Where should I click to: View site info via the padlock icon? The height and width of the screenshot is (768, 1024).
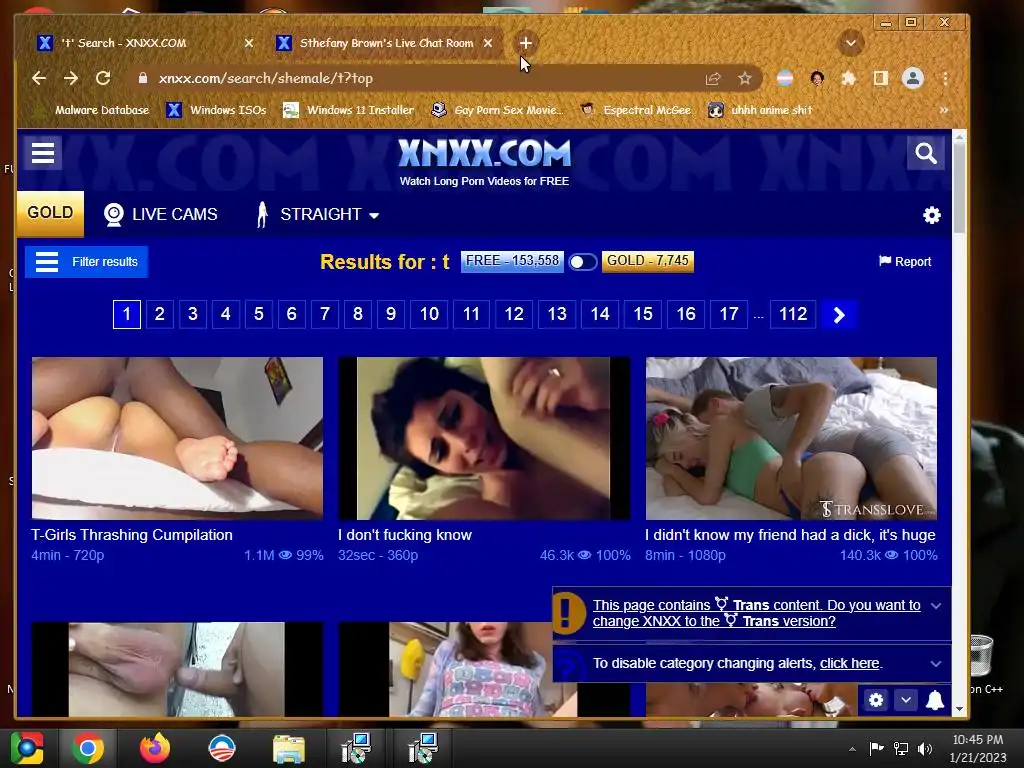142,78
